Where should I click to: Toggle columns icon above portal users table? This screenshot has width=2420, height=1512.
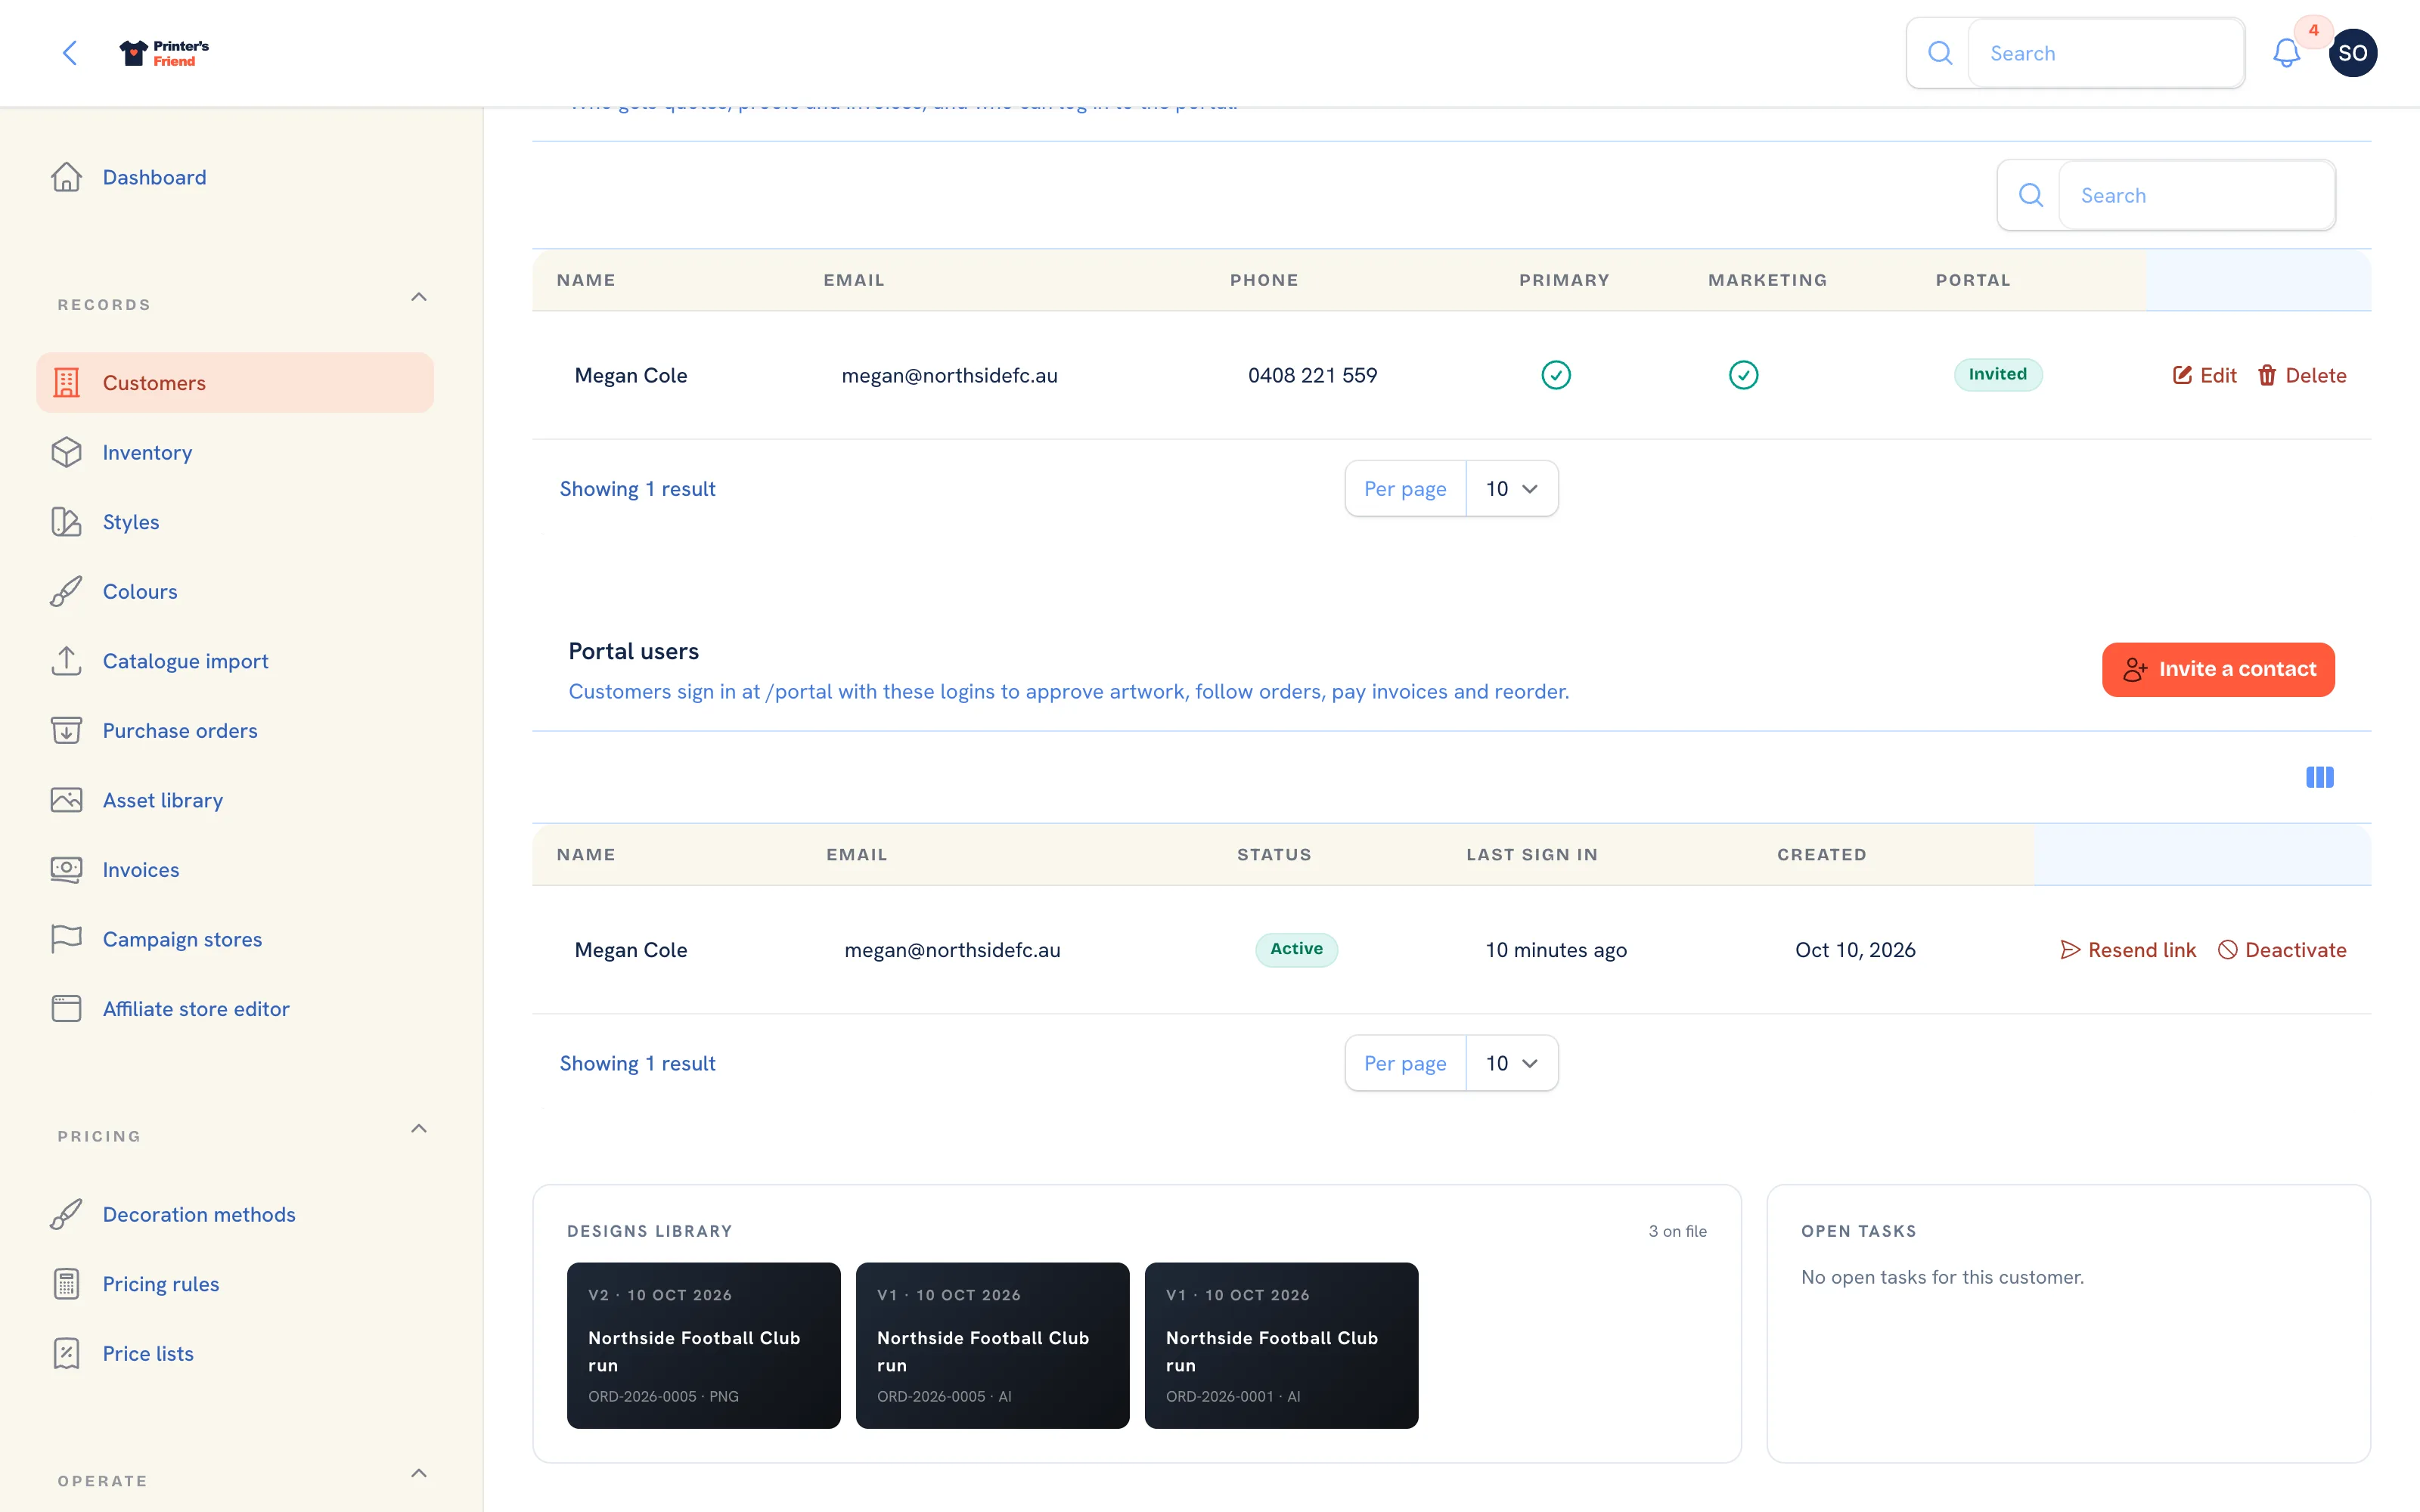2319,777
